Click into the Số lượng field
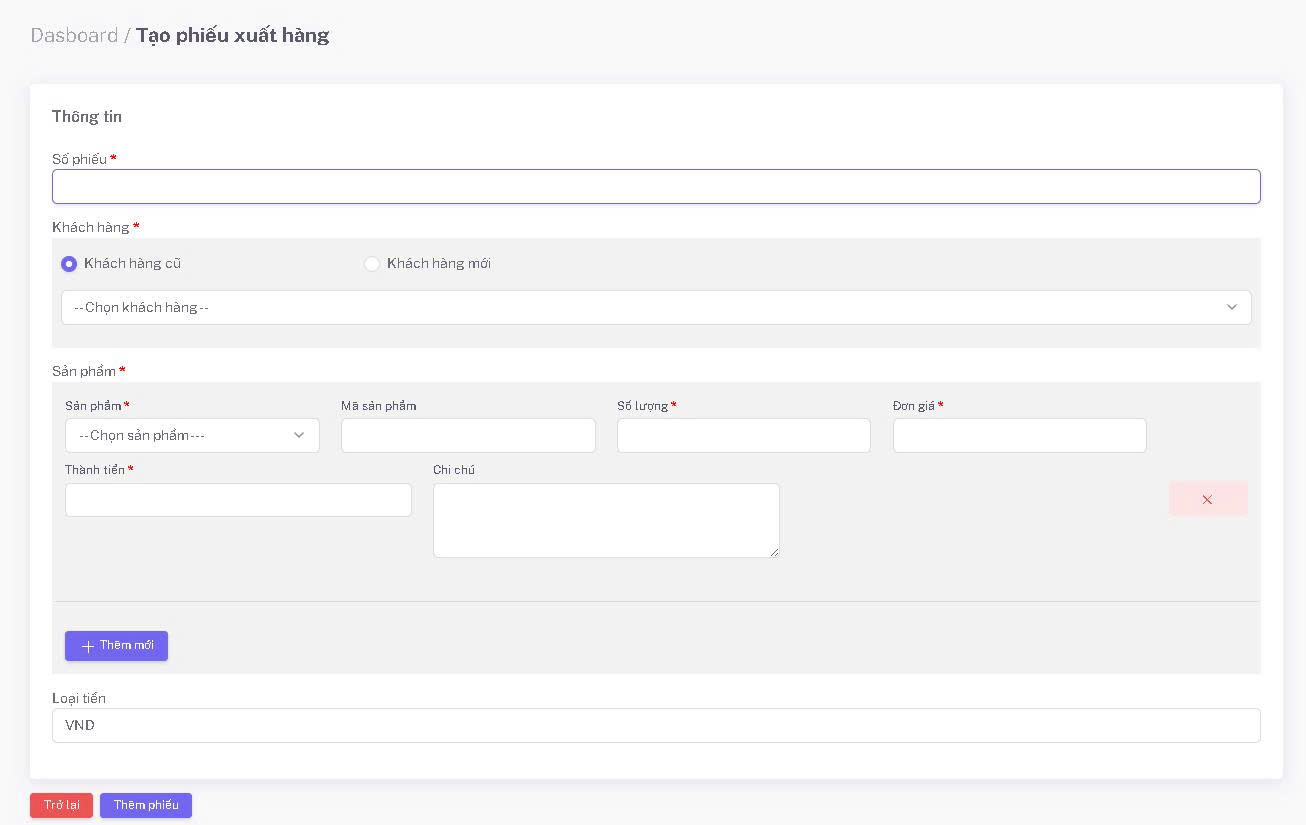 pyautogui.click(x=743, y=435)
